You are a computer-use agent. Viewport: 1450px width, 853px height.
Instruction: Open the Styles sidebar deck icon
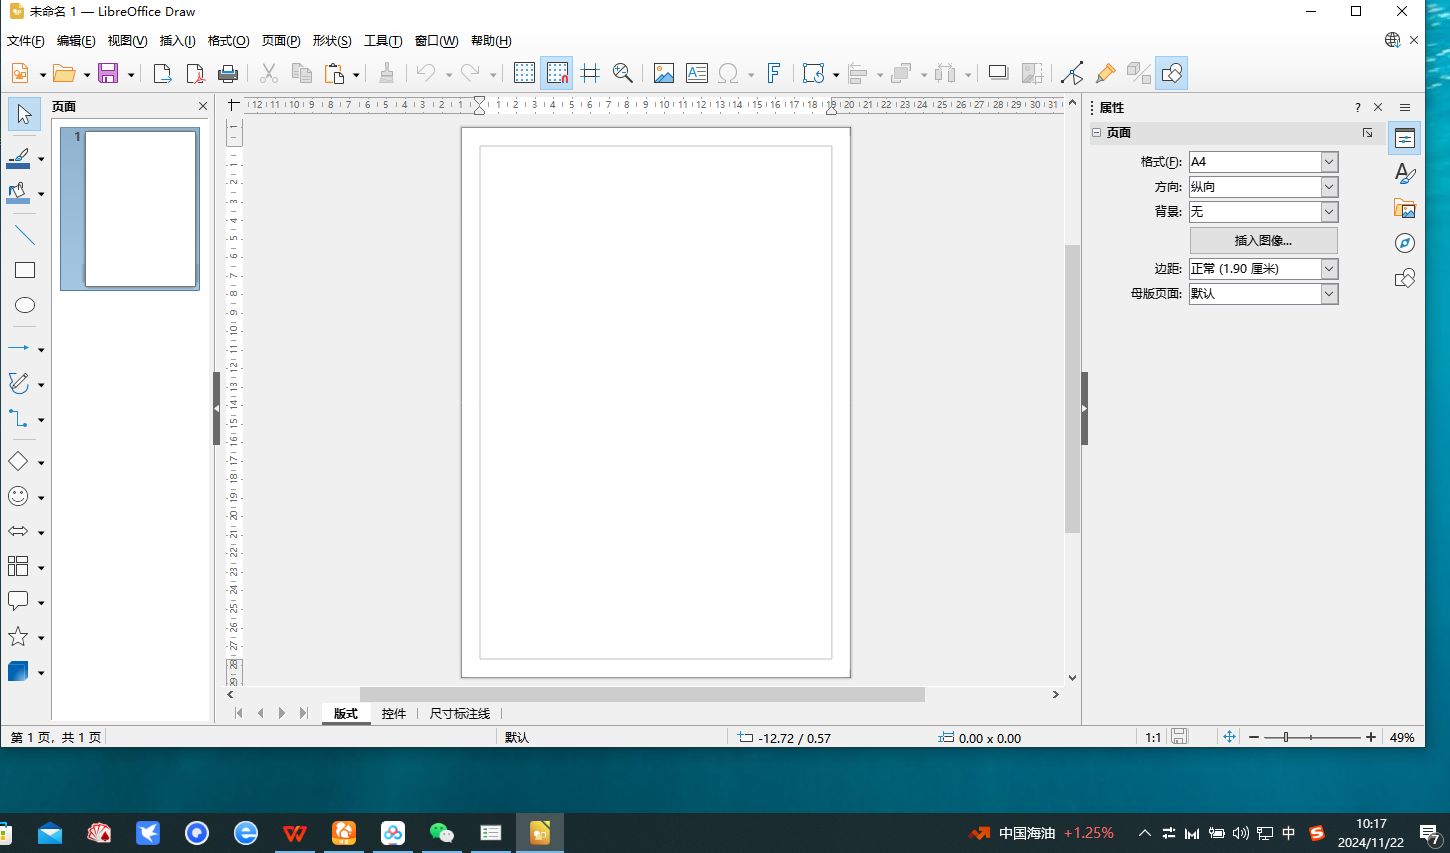point(1405,173)
